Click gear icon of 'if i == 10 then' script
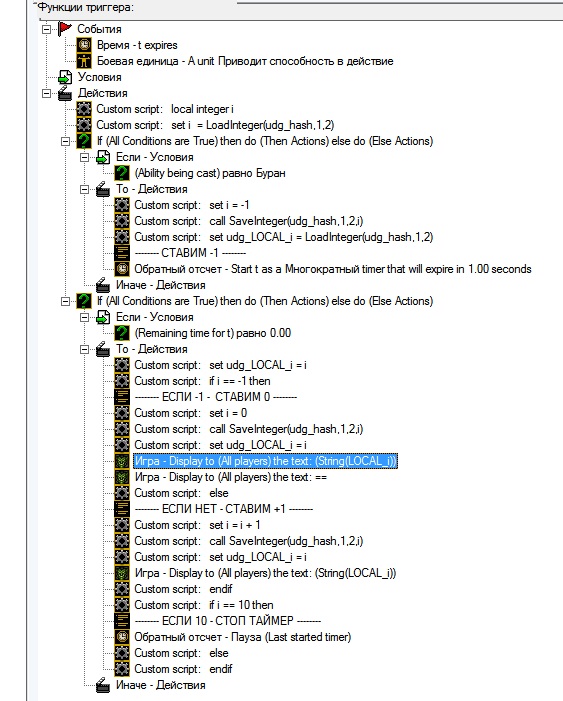This screenshot has width=563, height=701. pyautogui.click(x=122, y=605)
